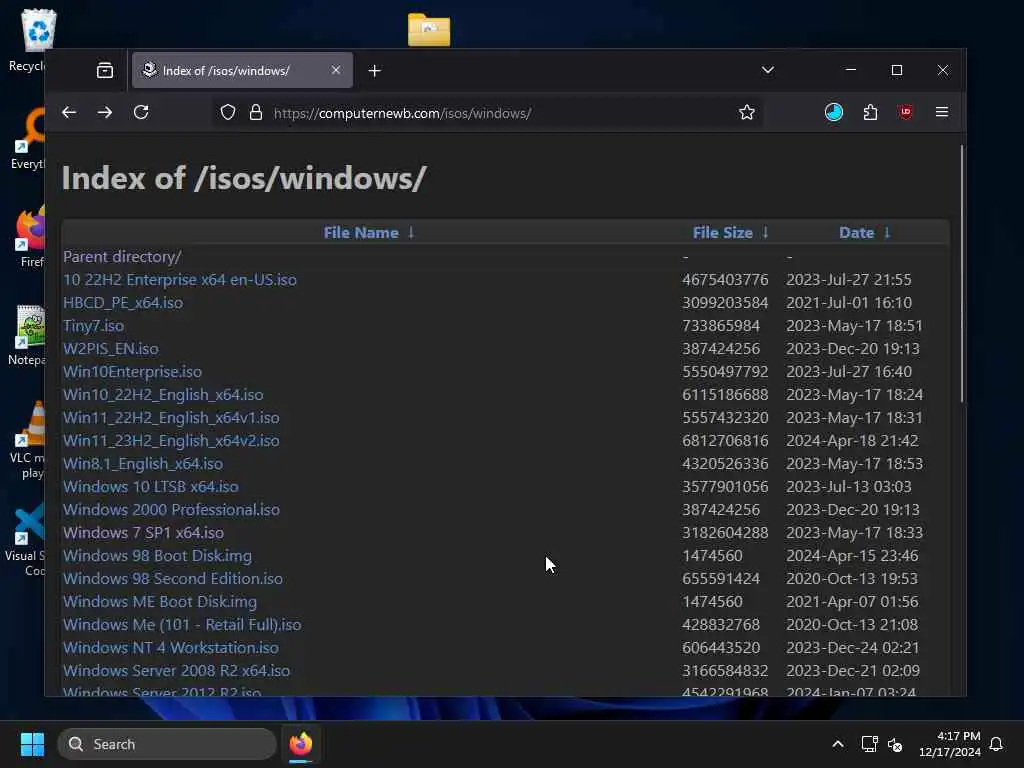Download Win10_22H2_English_x64.iso

(163, 394)
